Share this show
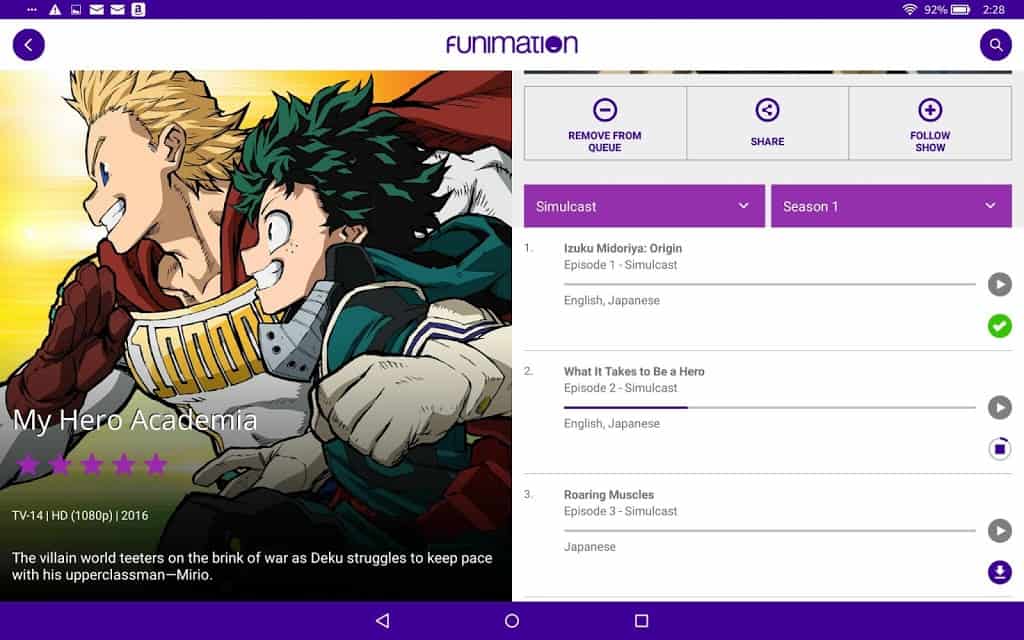This screenshot has width=1024, height=640. click(x=767, y=123)
